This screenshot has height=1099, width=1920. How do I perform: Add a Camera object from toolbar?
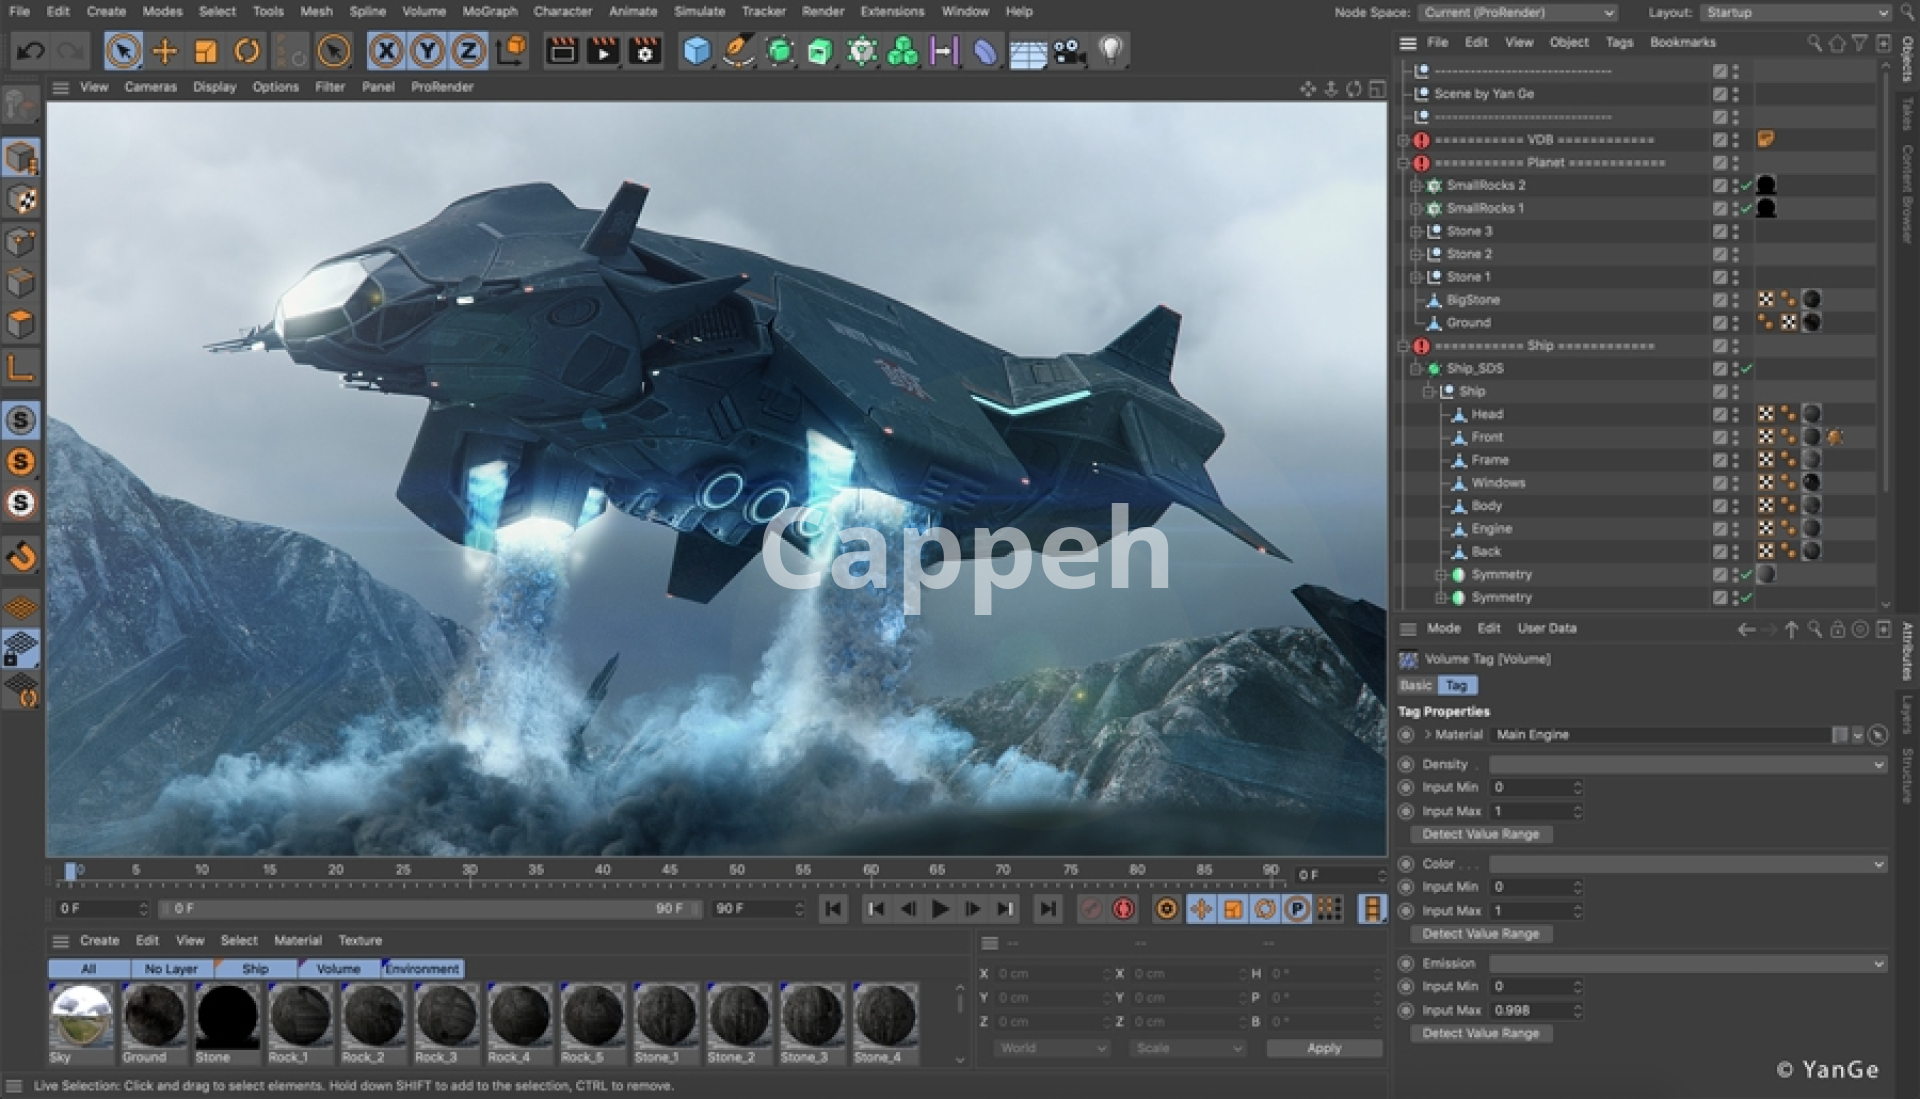click(1069, 50)
